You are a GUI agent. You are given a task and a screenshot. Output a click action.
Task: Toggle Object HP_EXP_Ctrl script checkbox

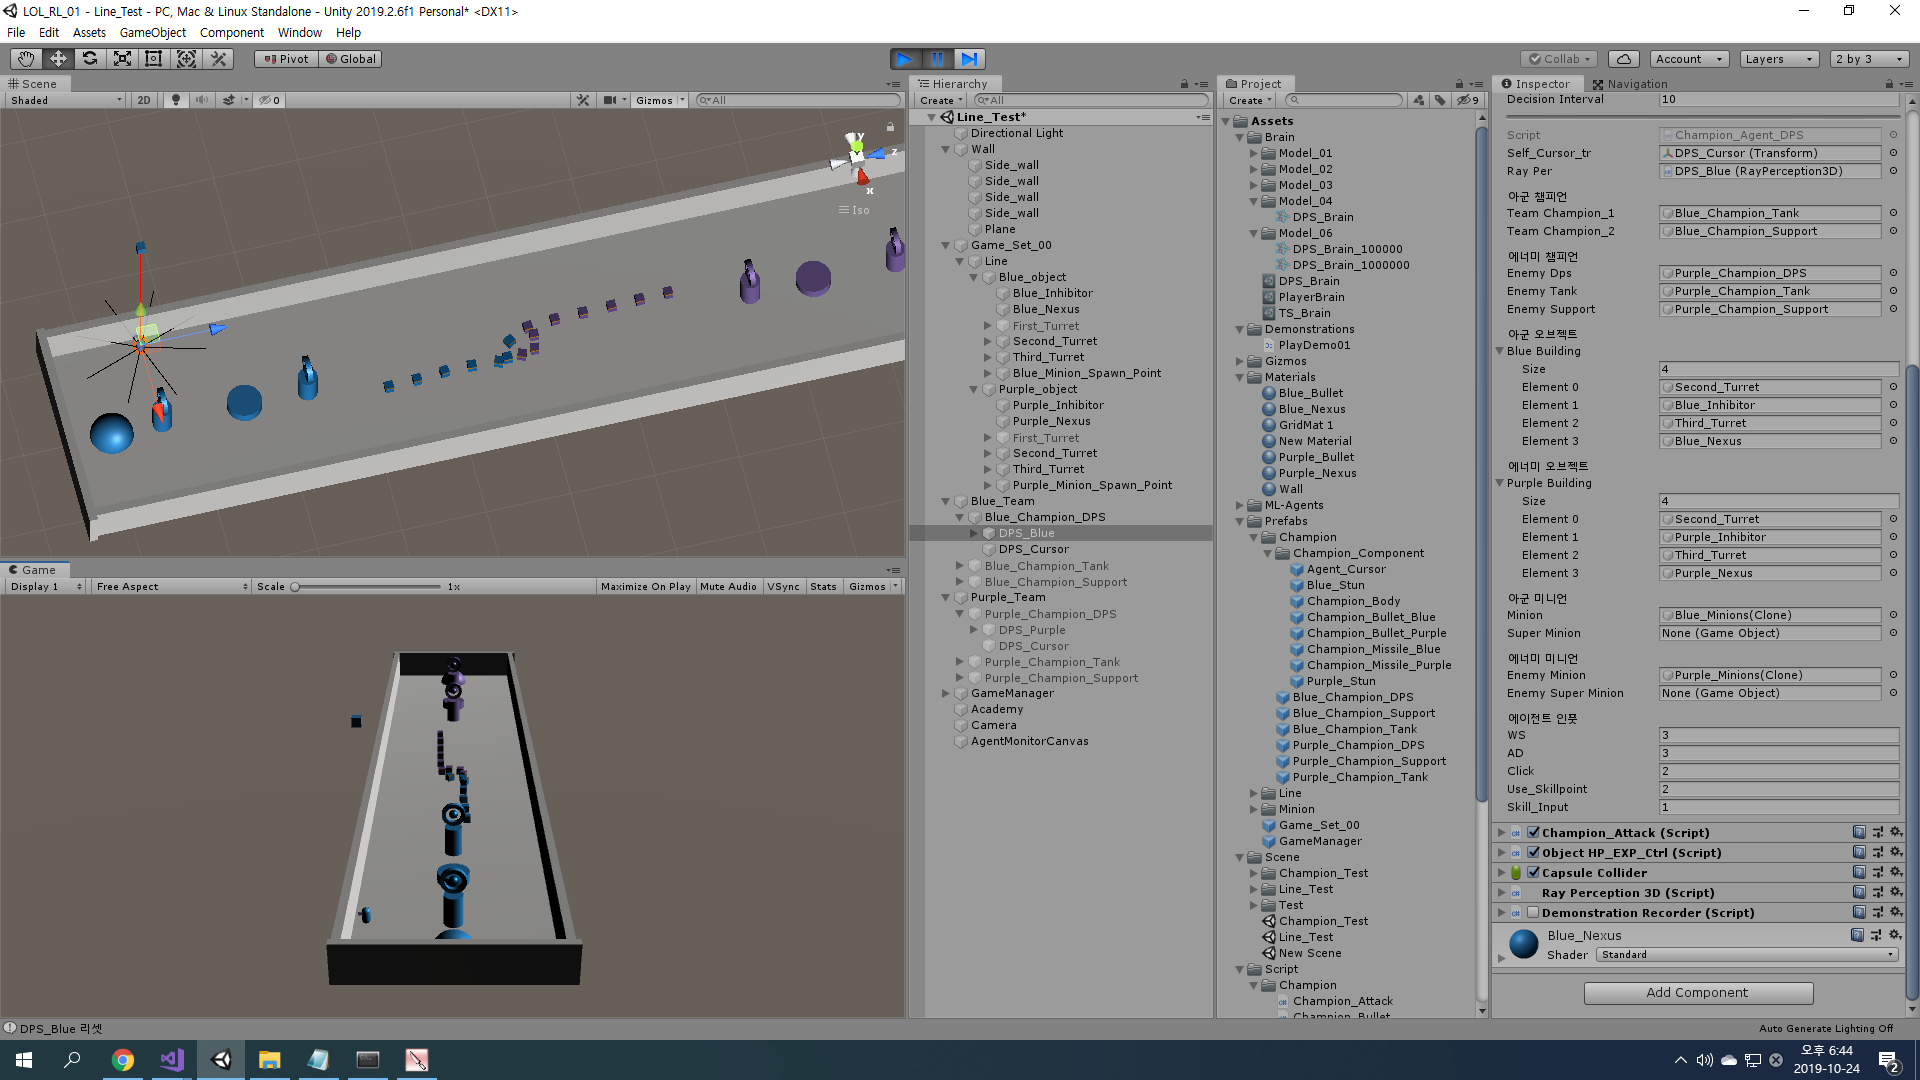(1533, 852)
